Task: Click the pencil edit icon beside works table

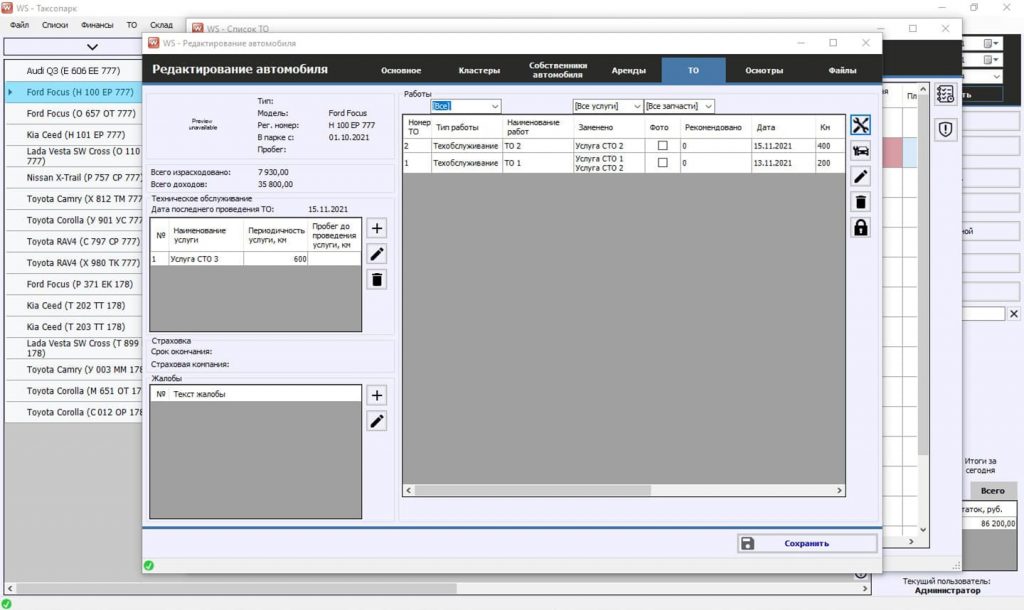Action: click(861, 176)
